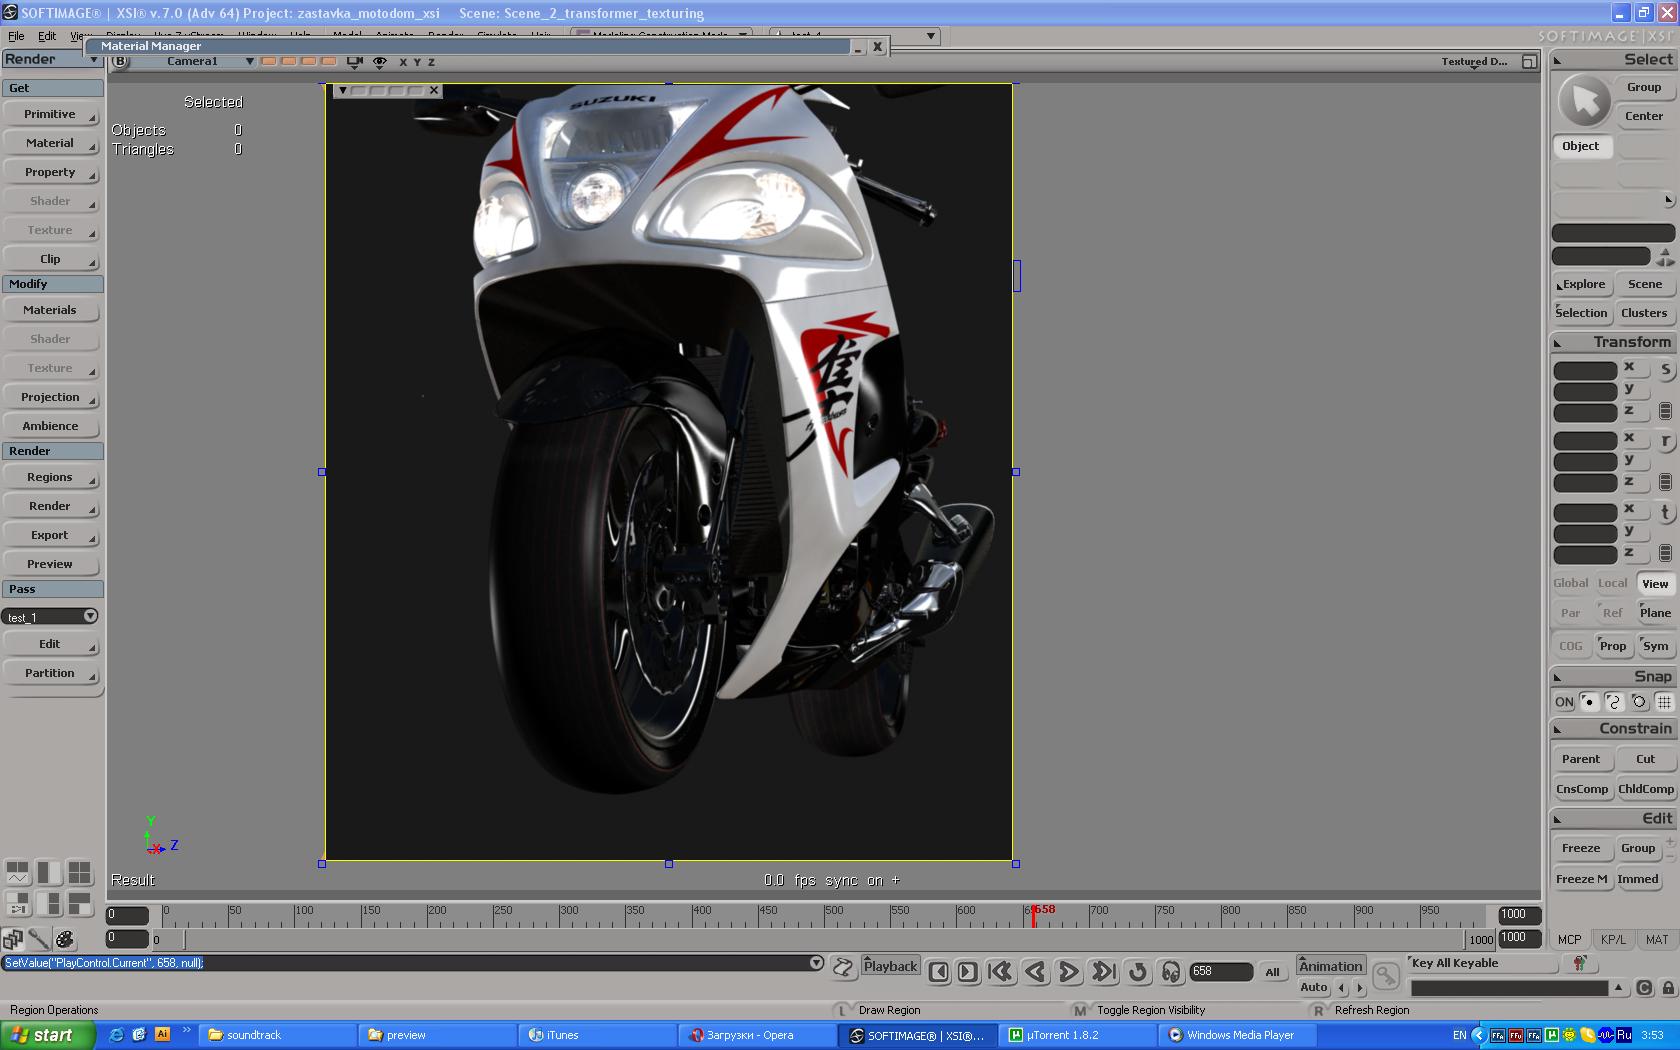Play animation forward
Image resolution: width=1680 pixels, height=1050 pixels.
pyautogui.click(x=1068, y=971)
